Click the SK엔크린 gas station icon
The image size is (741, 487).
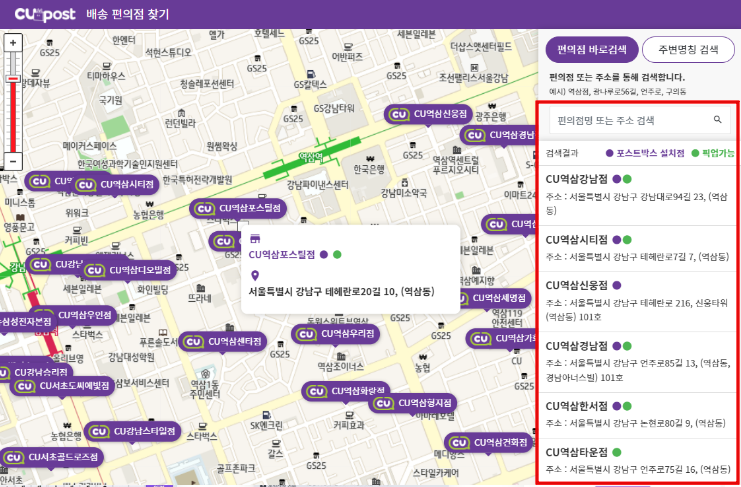[266, 415]
